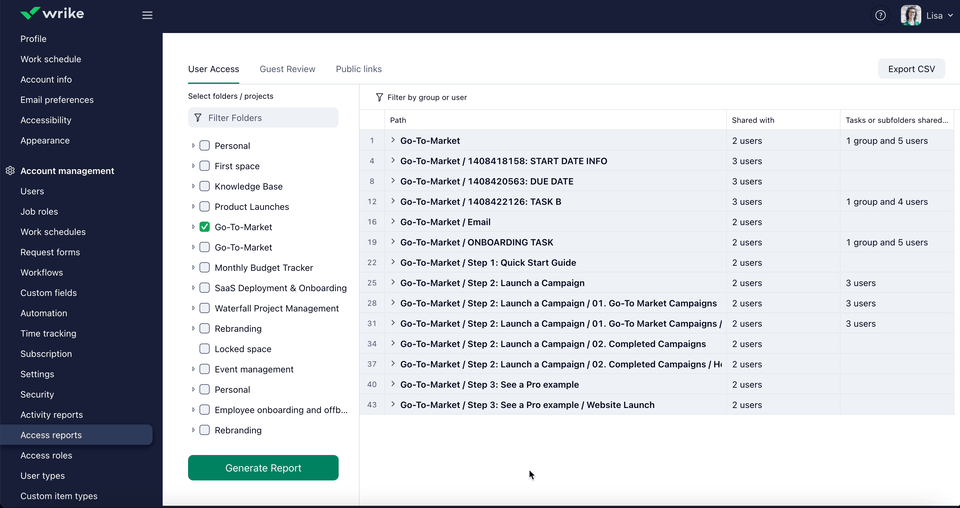This screenshot has height=508, width=960.
Task: Click the Generate Report button
Action: pos(263,468)
